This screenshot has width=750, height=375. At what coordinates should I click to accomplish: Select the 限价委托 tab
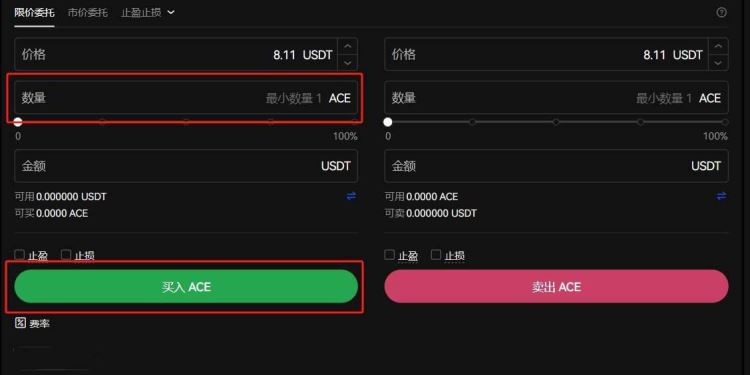[34, 13]
